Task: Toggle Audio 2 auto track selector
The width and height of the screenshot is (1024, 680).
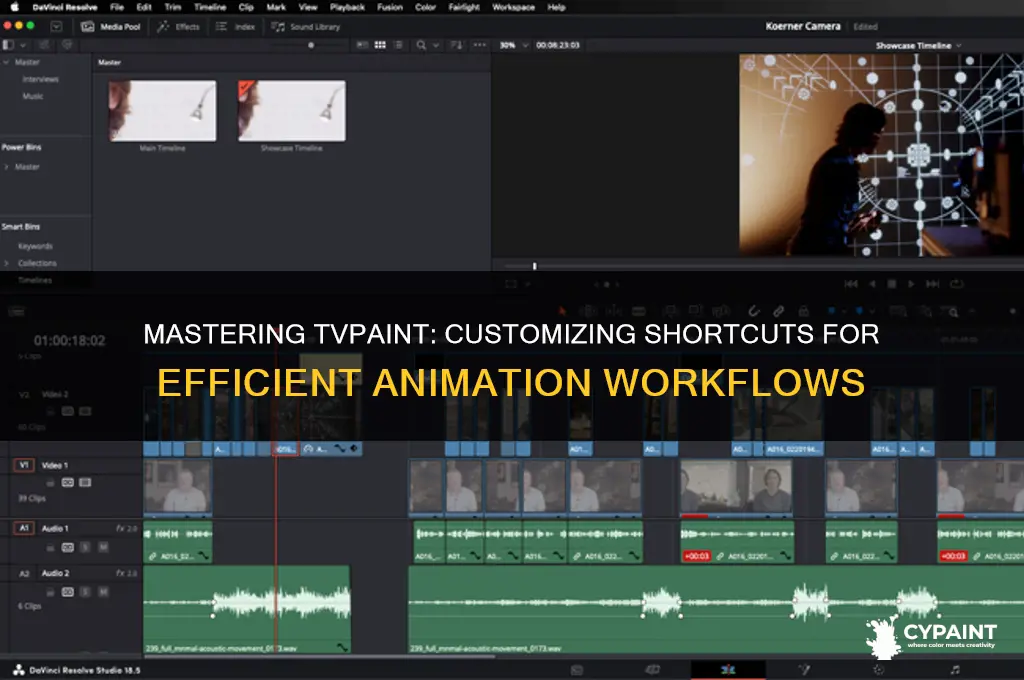Action: (x=67, y=592)
